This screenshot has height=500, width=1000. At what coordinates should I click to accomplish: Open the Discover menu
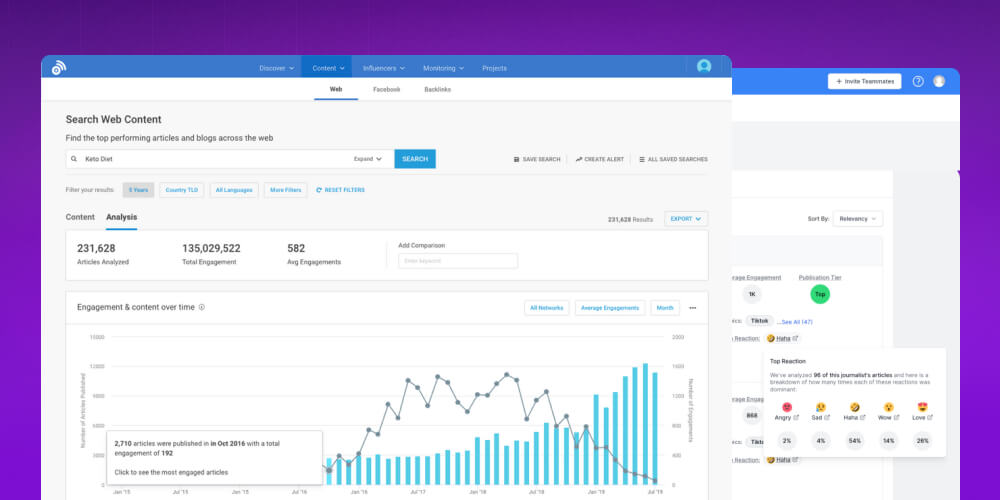[x=277, y=68]
